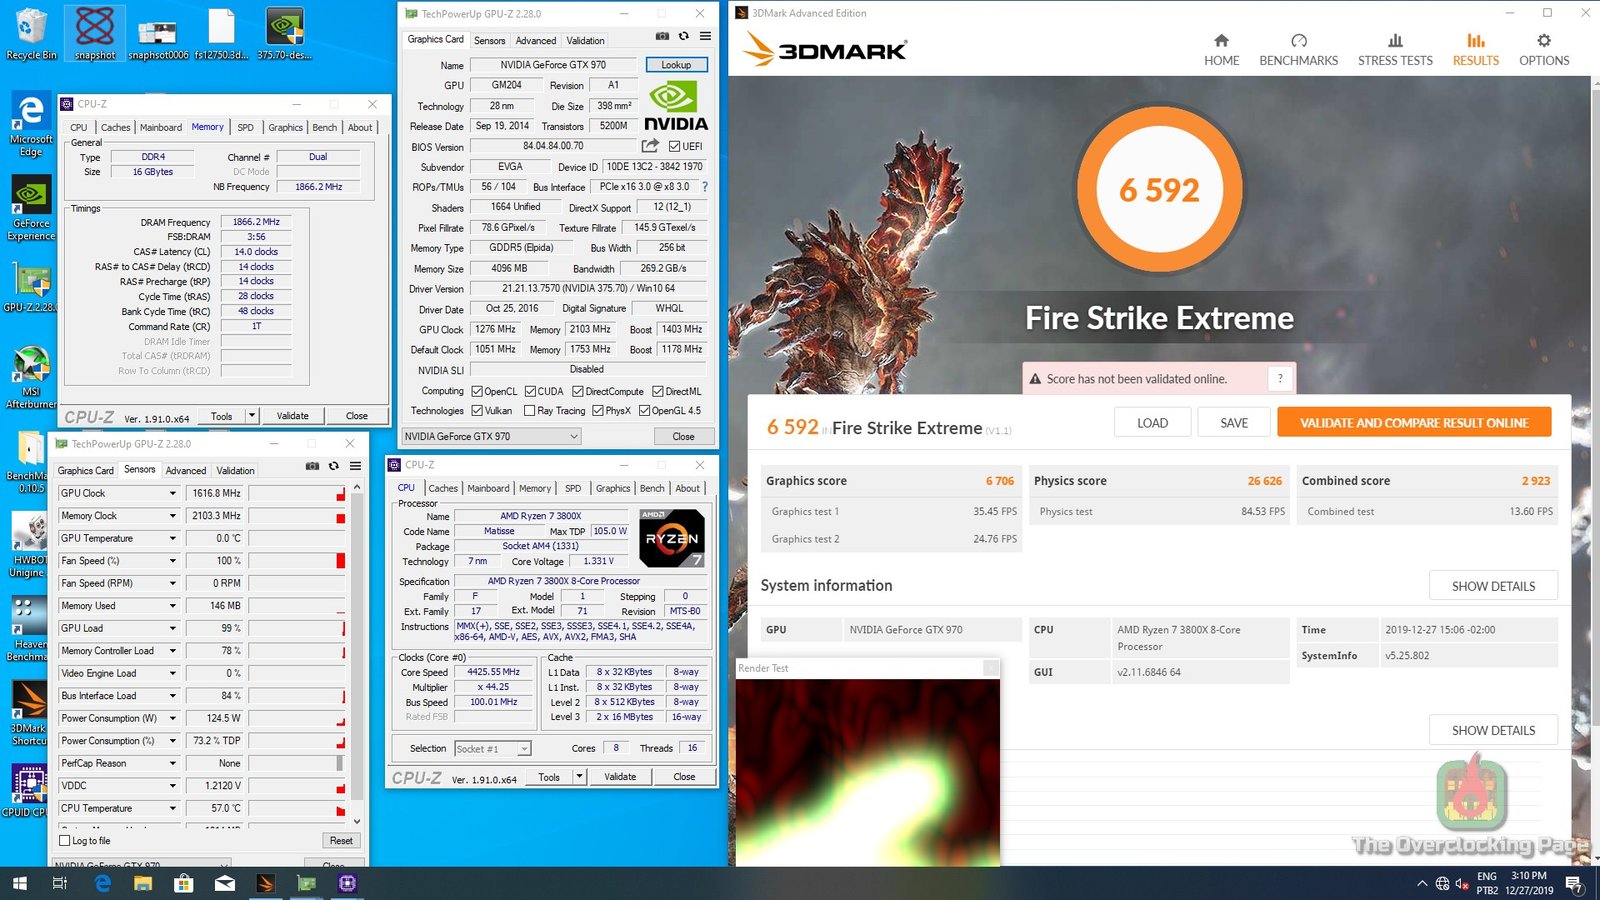1600x900 pixels.
Task: Toggle Vulkan checkbox in GPU-Z
Action: [x=477, y=411]
